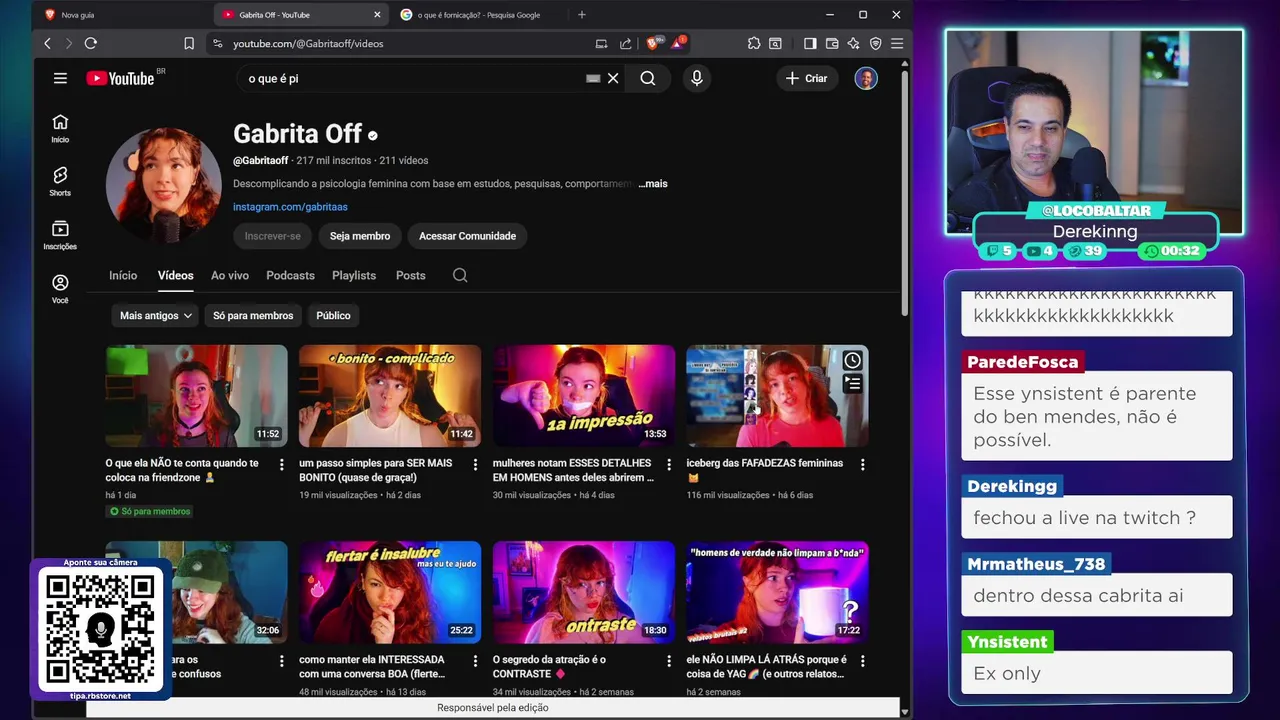Open options for friendzone video

[x=282, y=465]
